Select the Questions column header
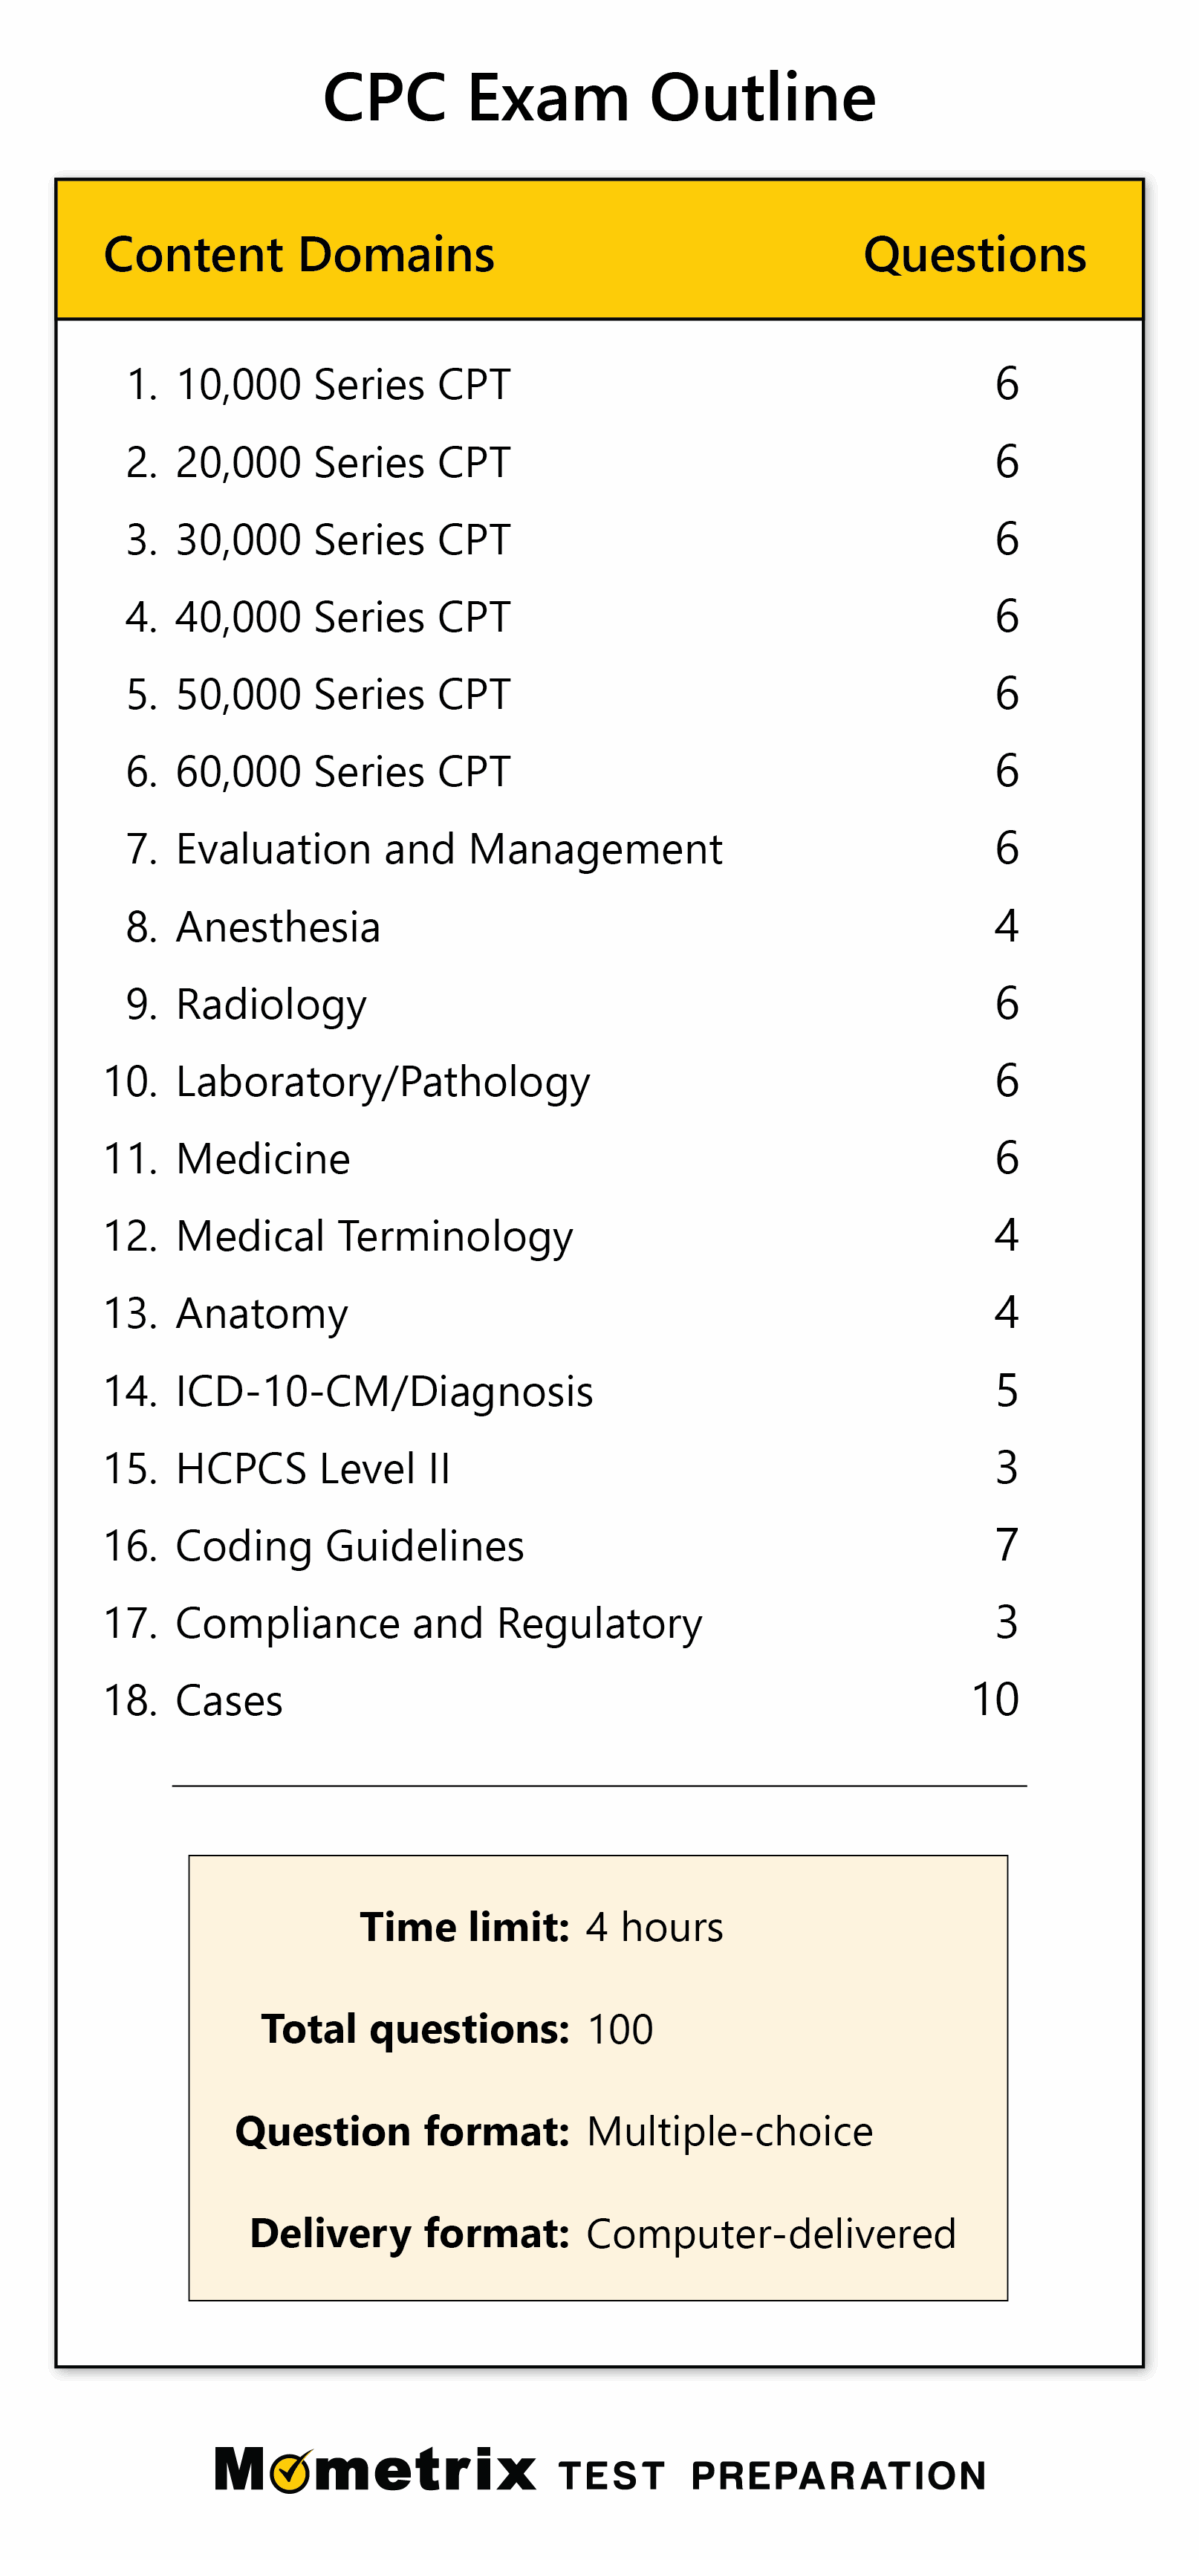Viewport: 1199px width, 2560px height. [974, 254]
